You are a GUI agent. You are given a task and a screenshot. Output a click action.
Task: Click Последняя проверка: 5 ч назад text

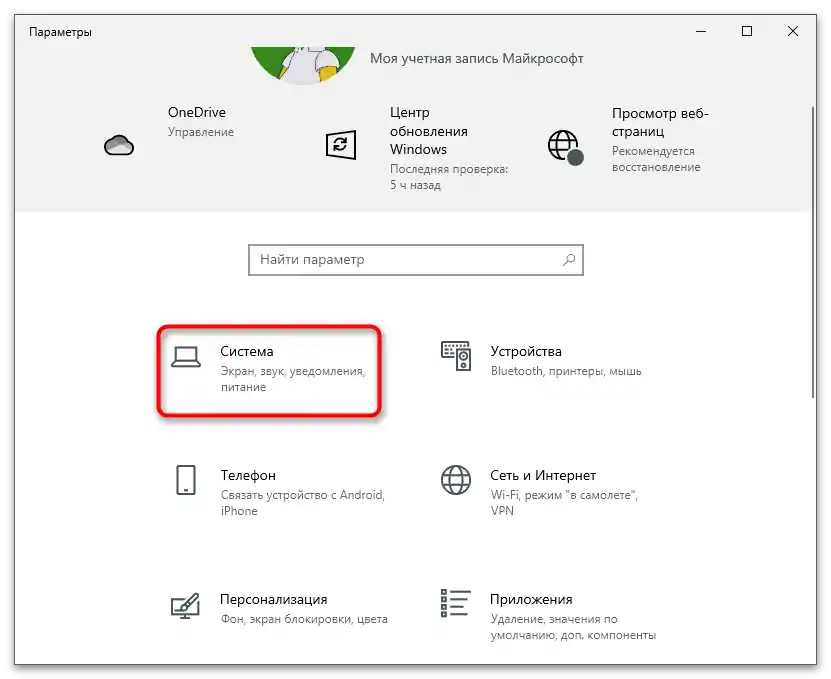point(448,177)
